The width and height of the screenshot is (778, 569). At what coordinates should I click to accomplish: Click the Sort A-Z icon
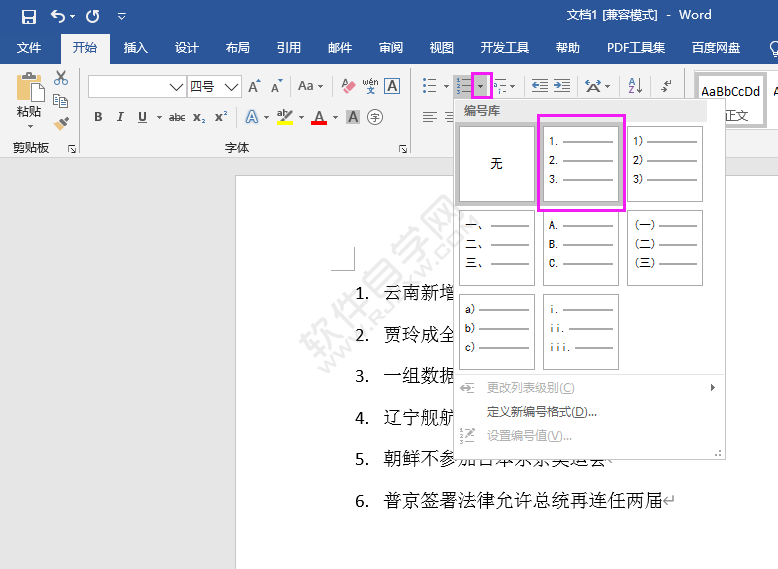coord(635,86)
